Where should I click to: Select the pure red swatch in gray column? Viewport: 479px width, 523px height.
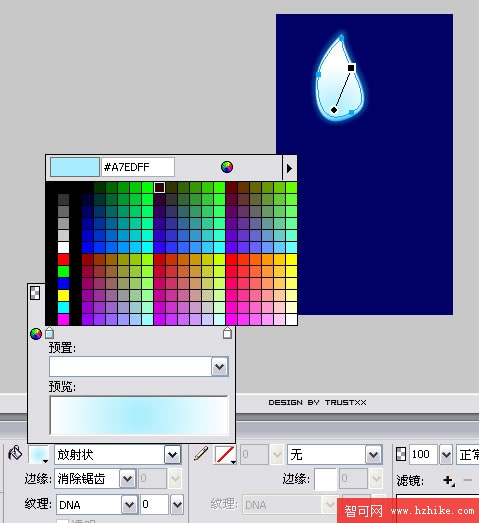click(x=63, y=259)
